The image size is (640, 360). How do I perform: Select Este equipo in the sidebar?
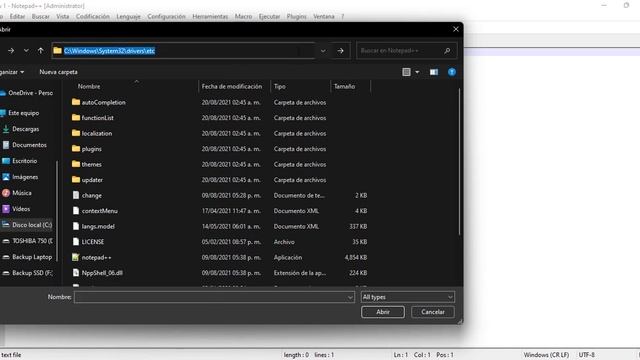24,113
